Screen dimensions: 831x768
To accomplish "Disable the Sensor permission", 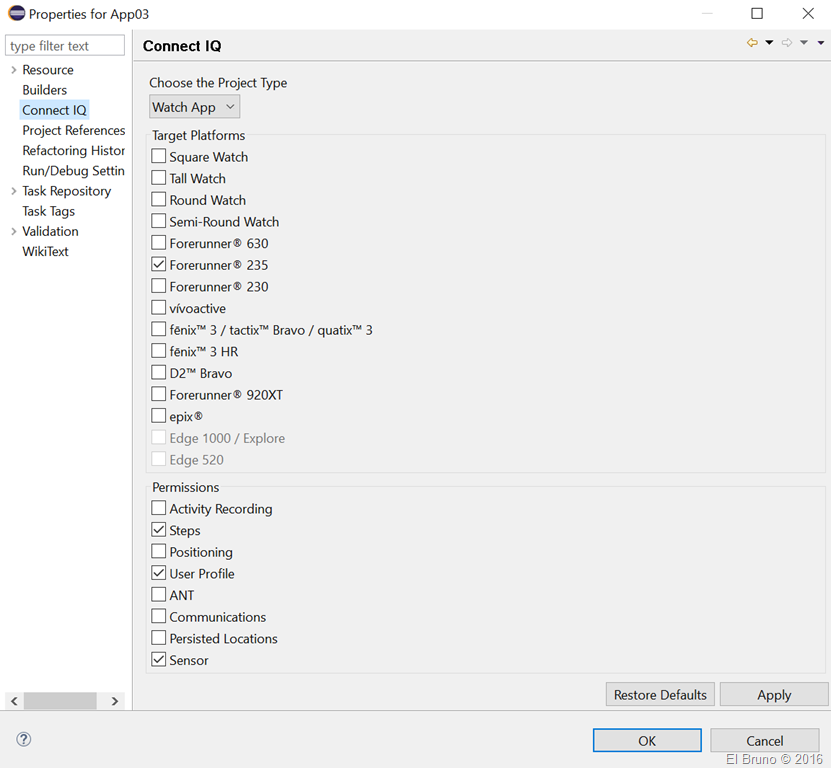I will (159, 660).
